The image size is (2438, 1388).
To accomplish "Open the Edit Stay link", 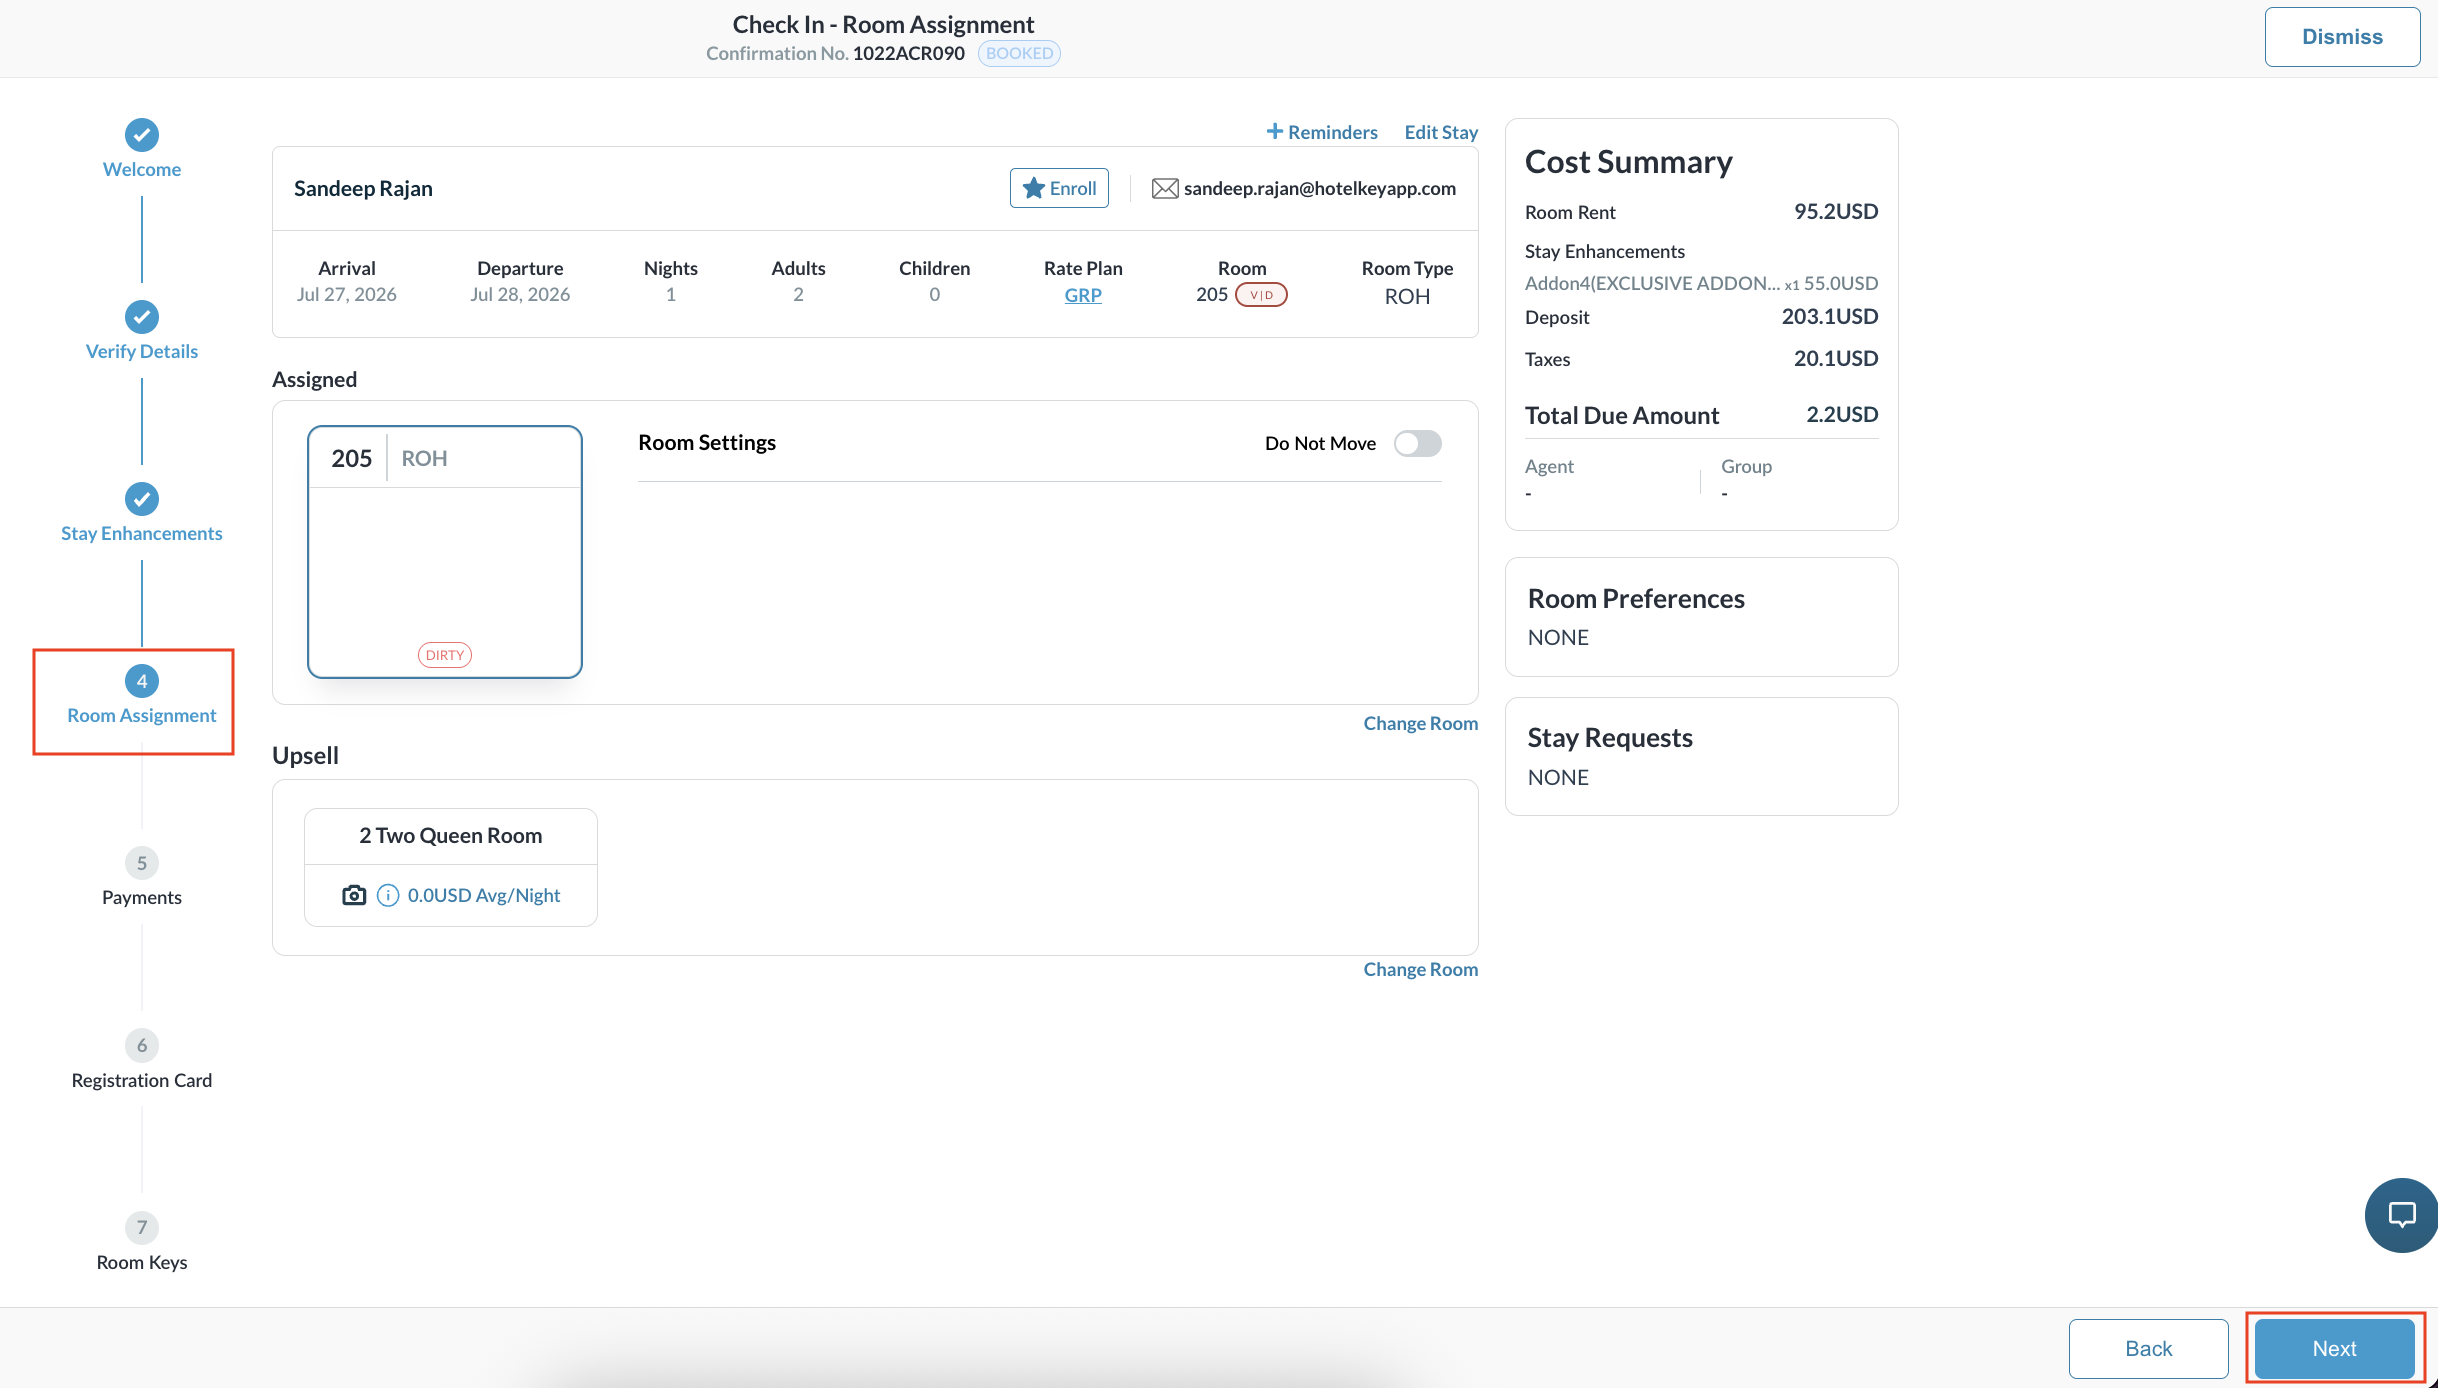I will [x=1441, y=132].
